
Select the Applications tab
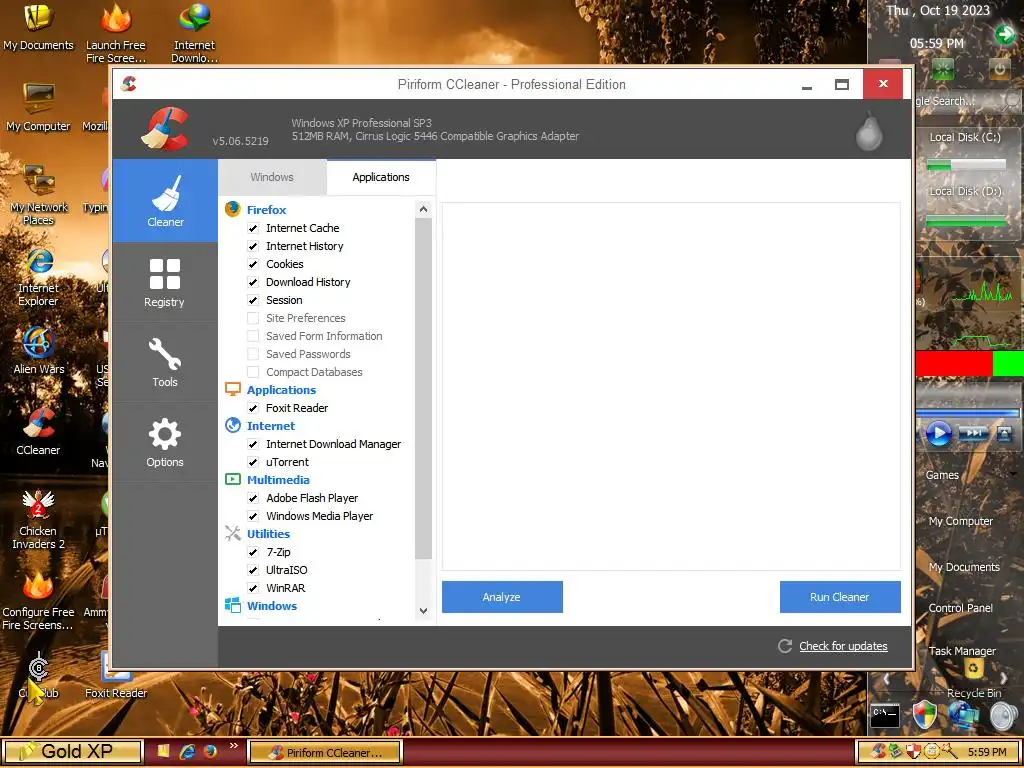(381, 177)
